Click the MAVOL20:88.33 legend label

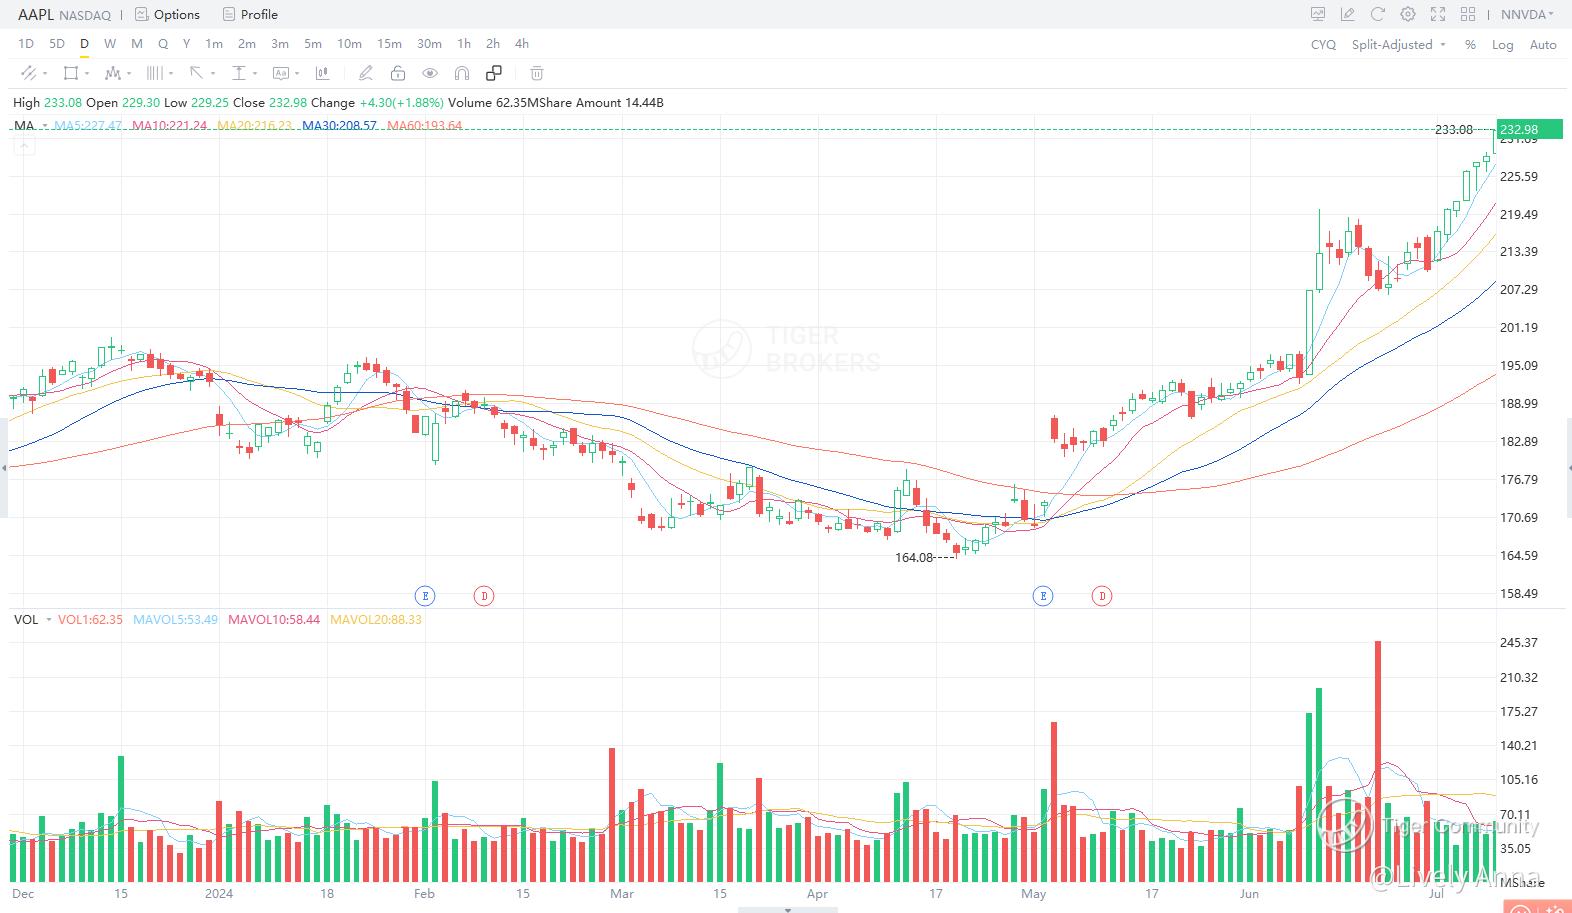(x=376, y=620)
